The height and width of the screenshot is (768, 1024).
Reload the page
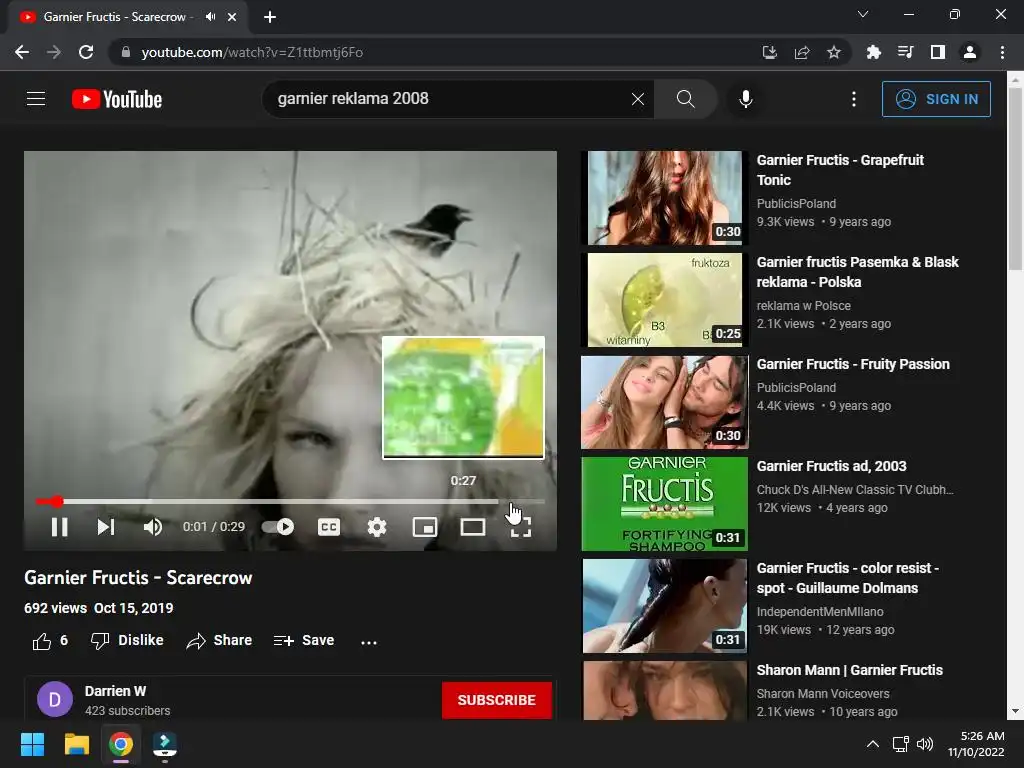click(86, 52)
